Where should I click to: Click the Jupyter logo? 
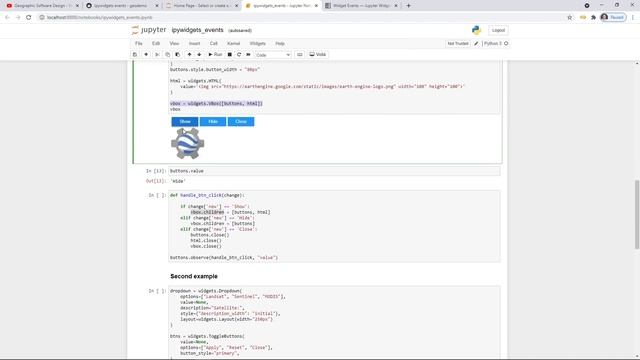(x=149, y=30)
